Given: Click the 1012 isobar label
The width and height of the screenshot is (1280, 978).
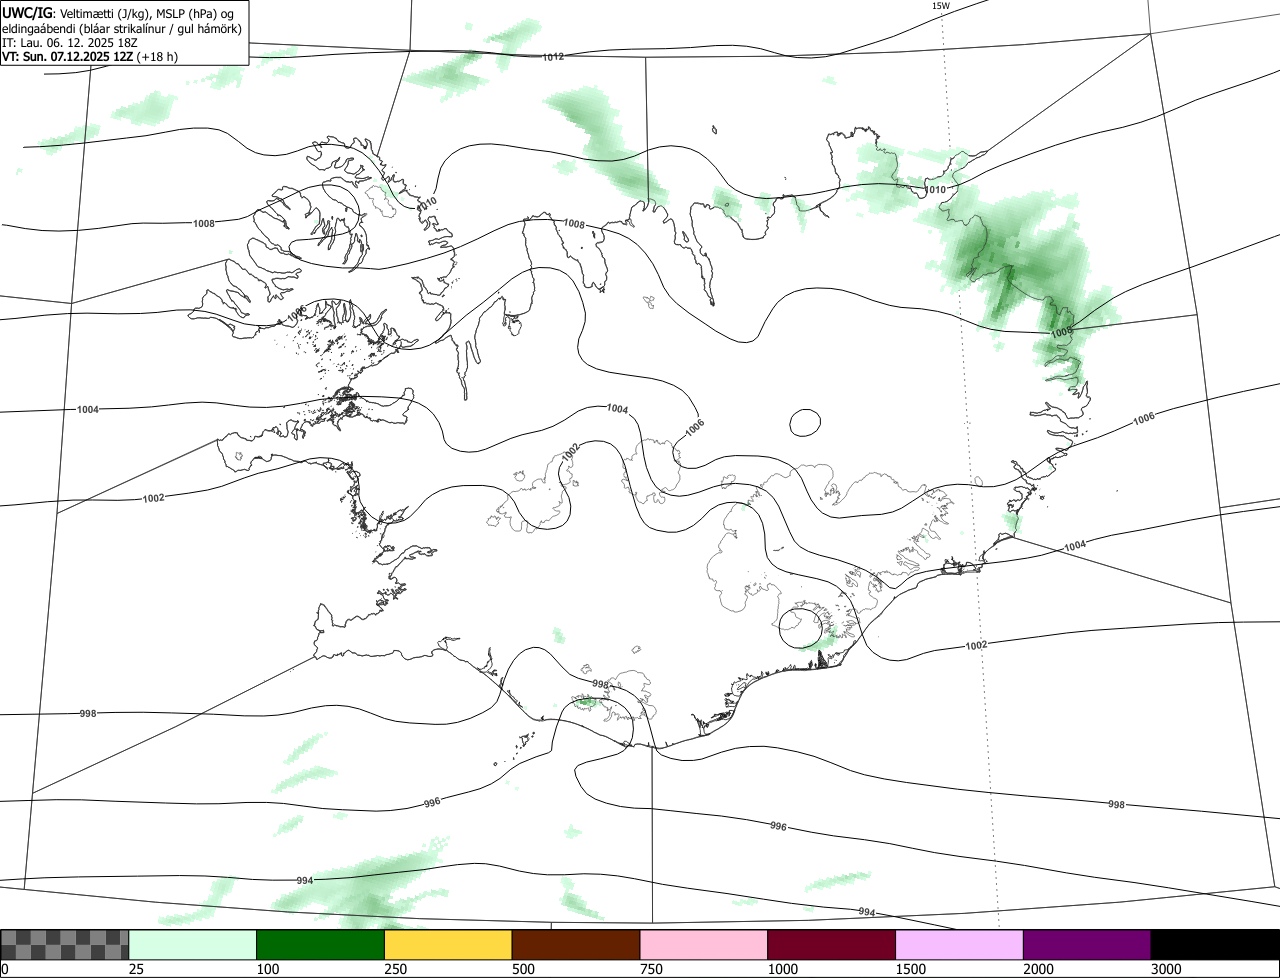Looking at the screenshot, I should [553, 57].
